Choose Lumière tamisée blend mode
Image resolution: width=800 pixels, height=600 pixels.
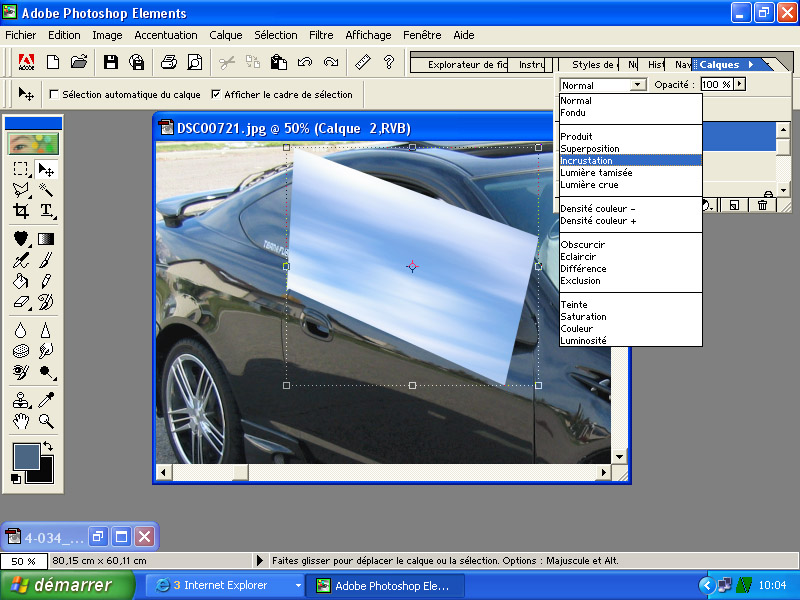tap(631, 173)
